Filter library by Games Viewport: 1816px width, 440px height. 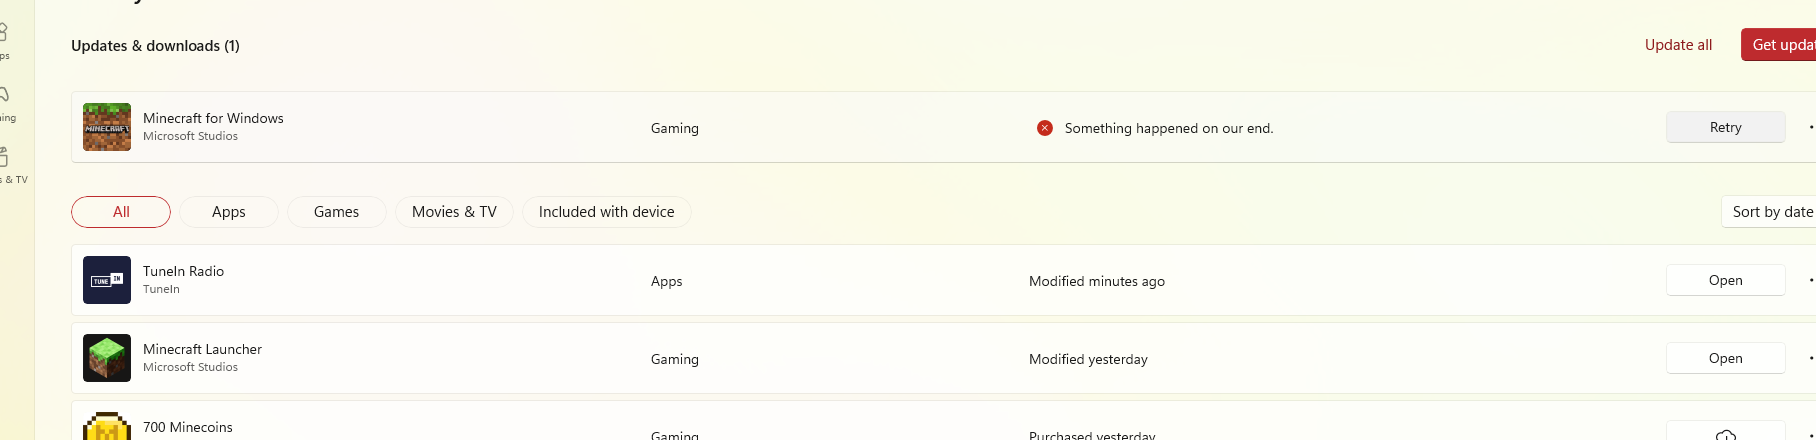point(336,212)
